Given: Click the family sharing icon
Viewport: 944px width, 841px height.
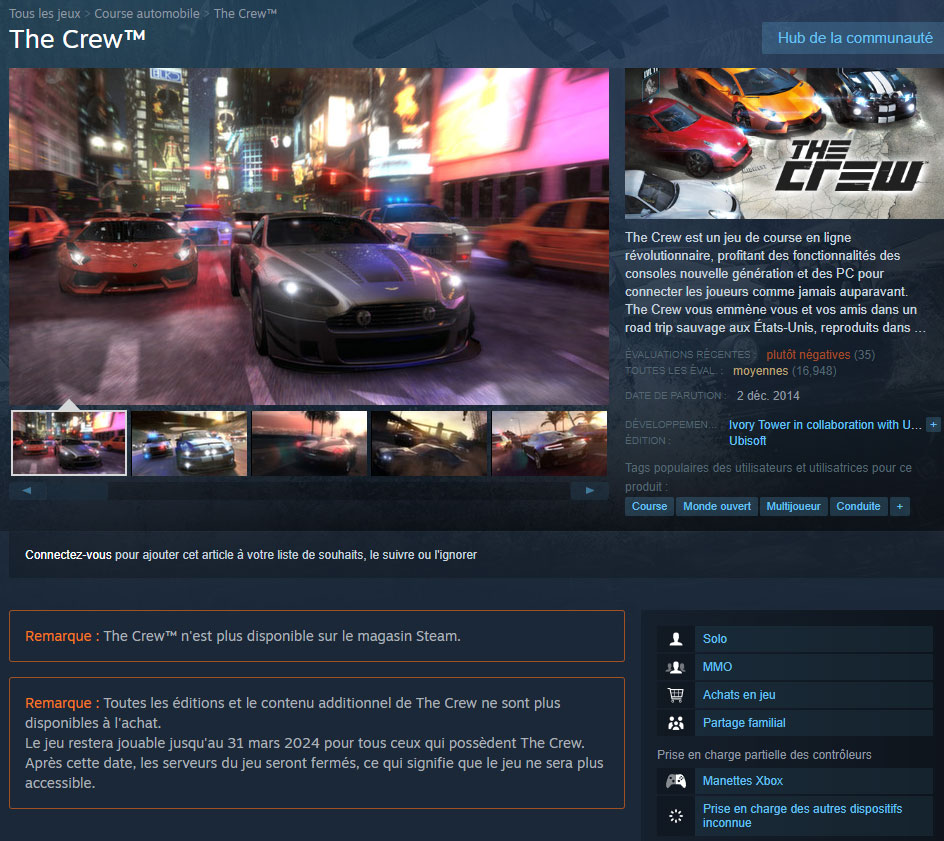Looking at the screenshot, I should coord(675,722).
